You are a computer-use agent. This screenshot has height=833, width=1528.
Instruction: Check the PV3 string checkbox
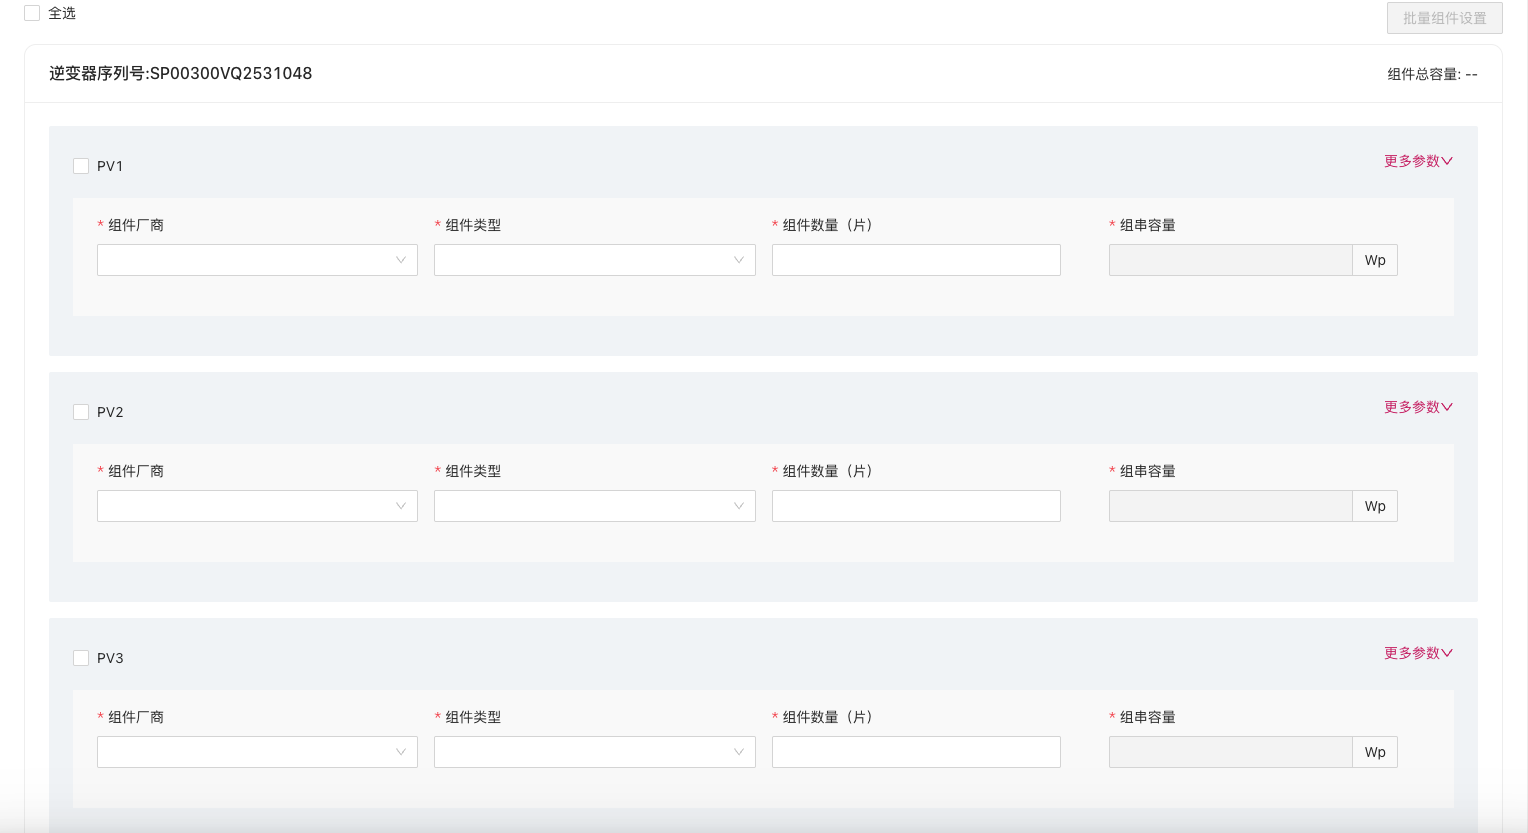tap(81, 658)
